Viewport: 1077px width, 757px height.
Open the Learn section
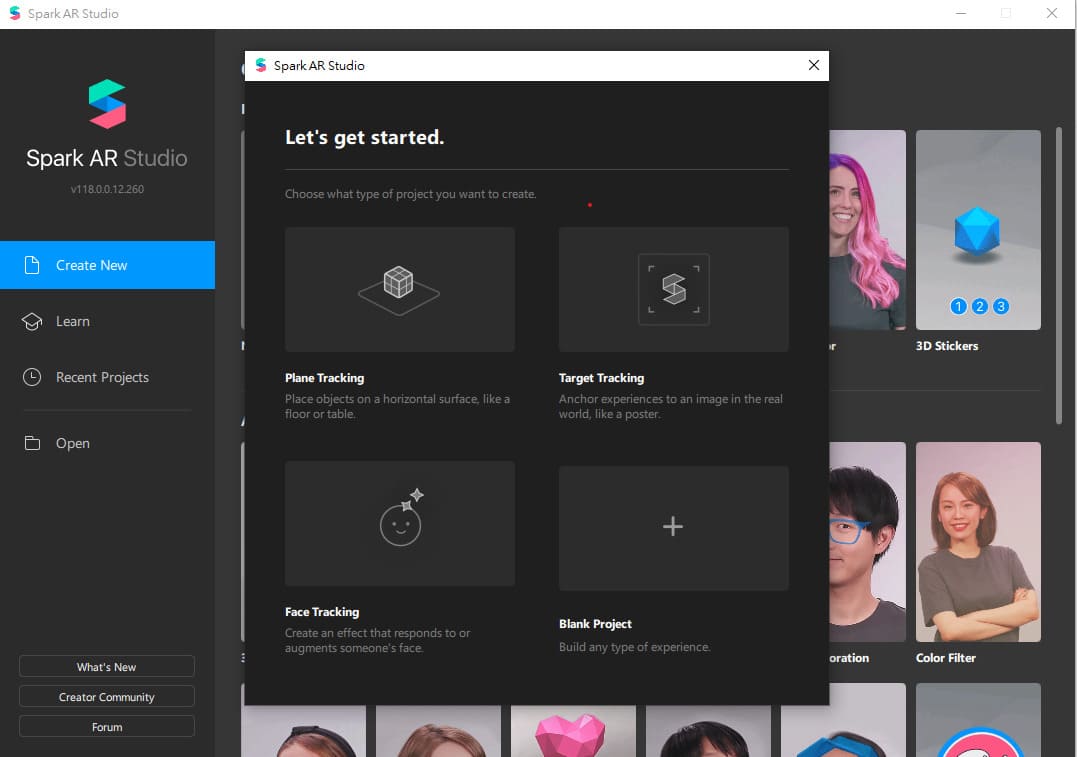click(x=107, y=321)
